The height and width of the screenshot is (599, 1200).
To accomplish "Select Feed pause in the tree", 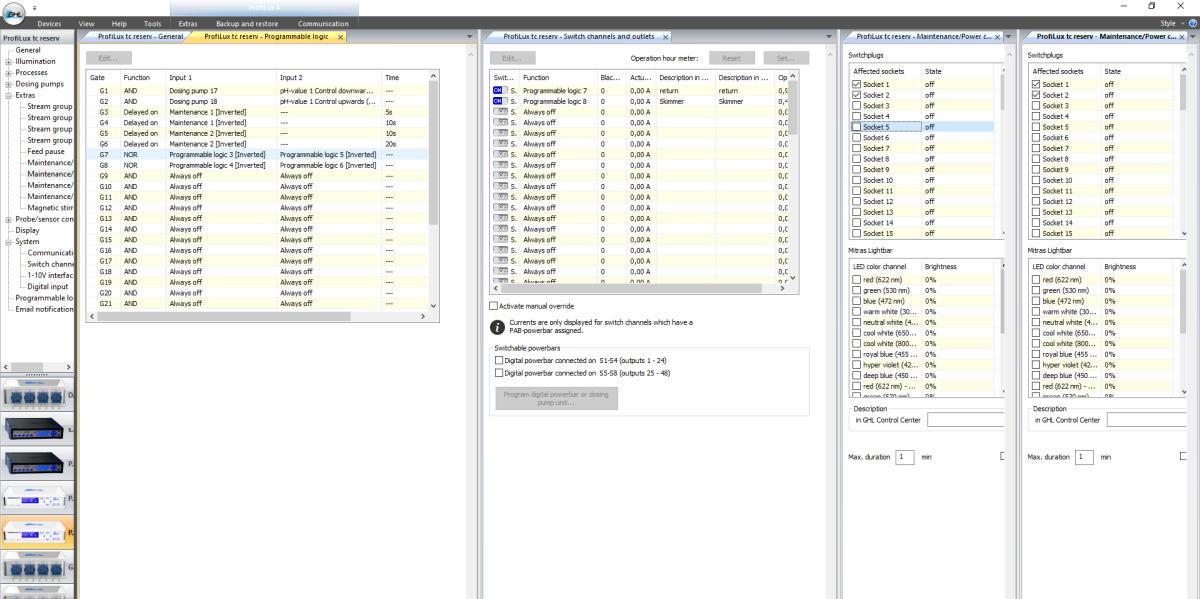I will tap(47, 151).
